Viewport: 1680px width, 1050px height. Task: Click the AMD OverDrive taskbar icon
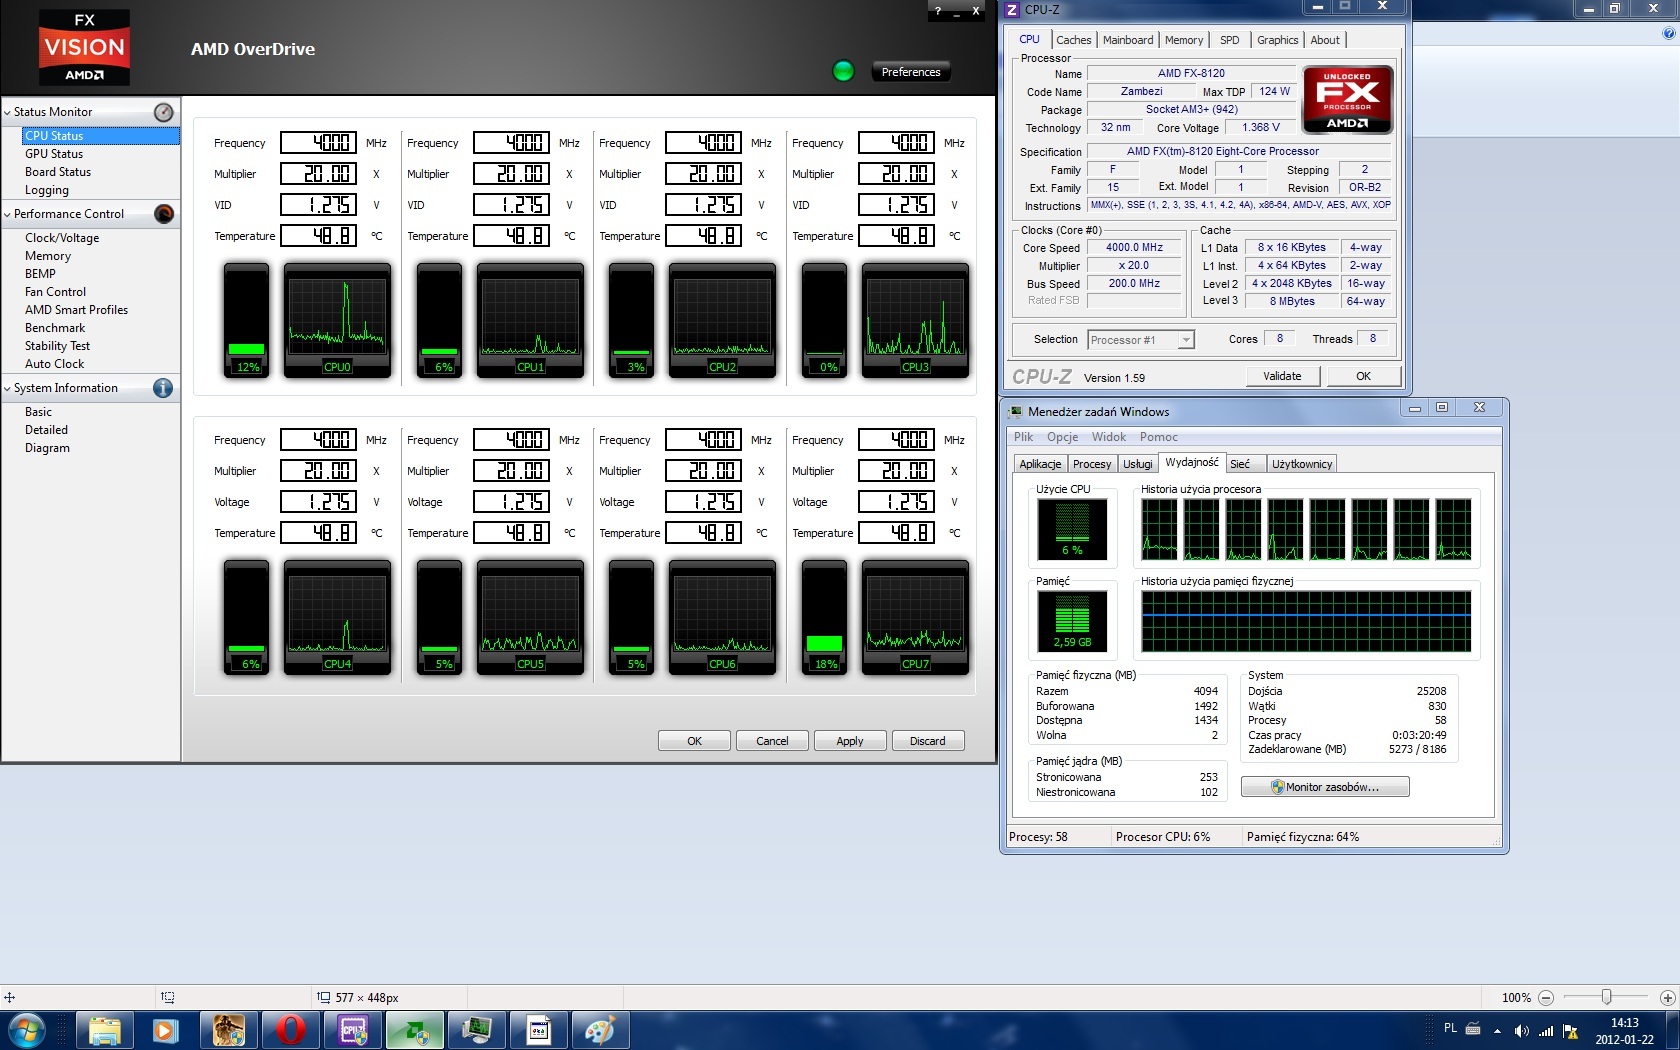415,1030
